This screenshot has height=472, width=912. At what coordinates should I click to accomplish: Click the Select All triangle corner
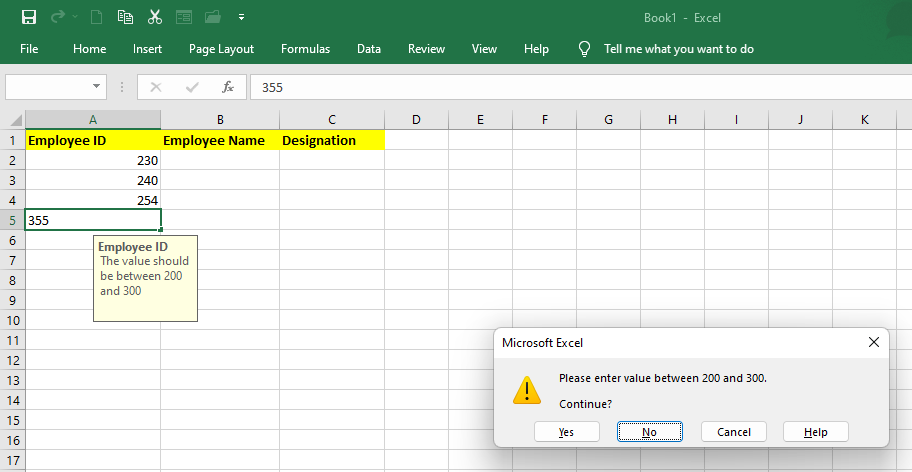15,120
